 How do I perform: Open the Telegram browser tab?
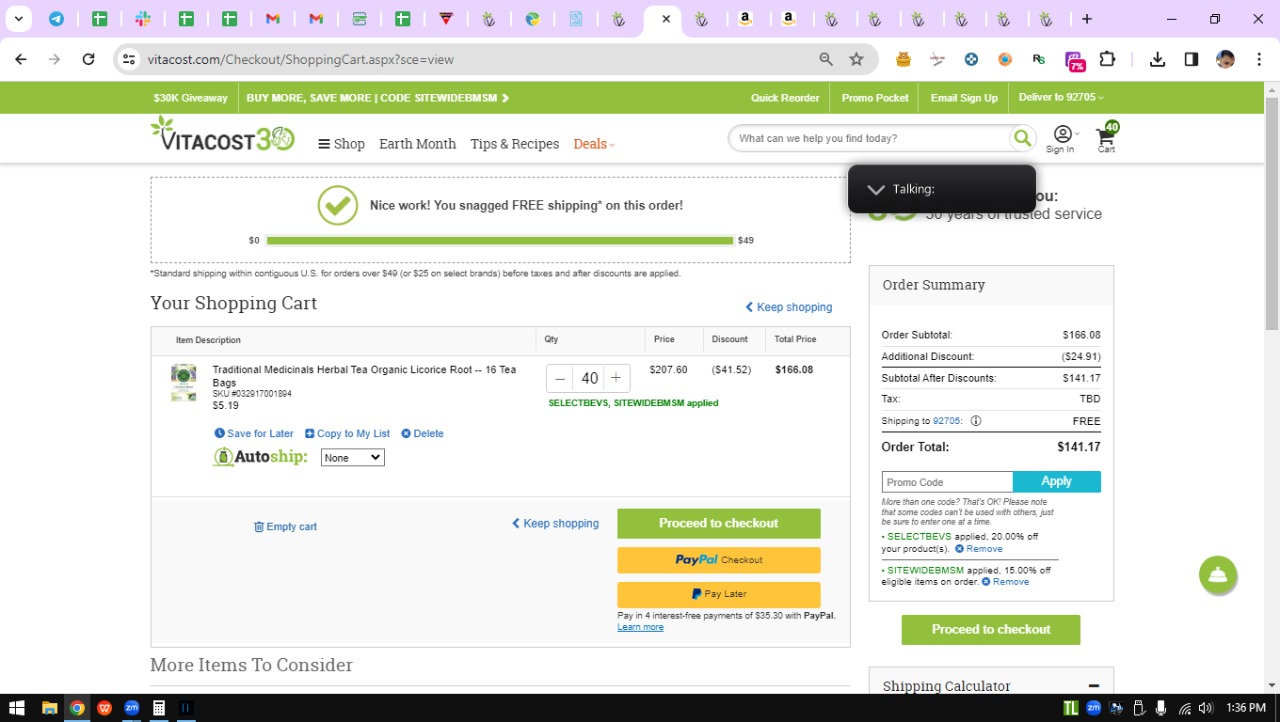56,19
